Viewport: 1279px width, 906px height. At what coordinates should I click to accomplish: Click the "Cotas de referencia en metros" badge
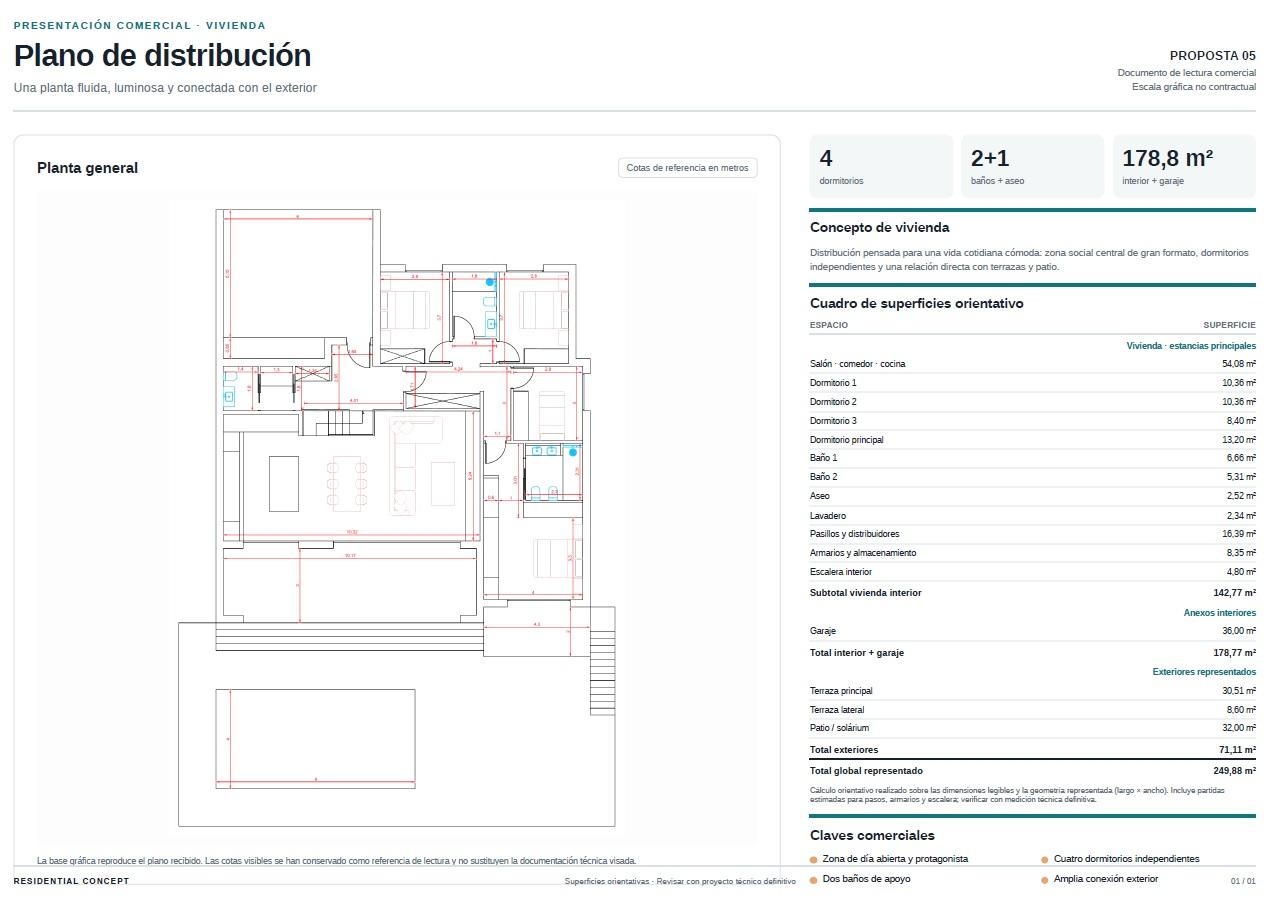(x=687, y=168)
